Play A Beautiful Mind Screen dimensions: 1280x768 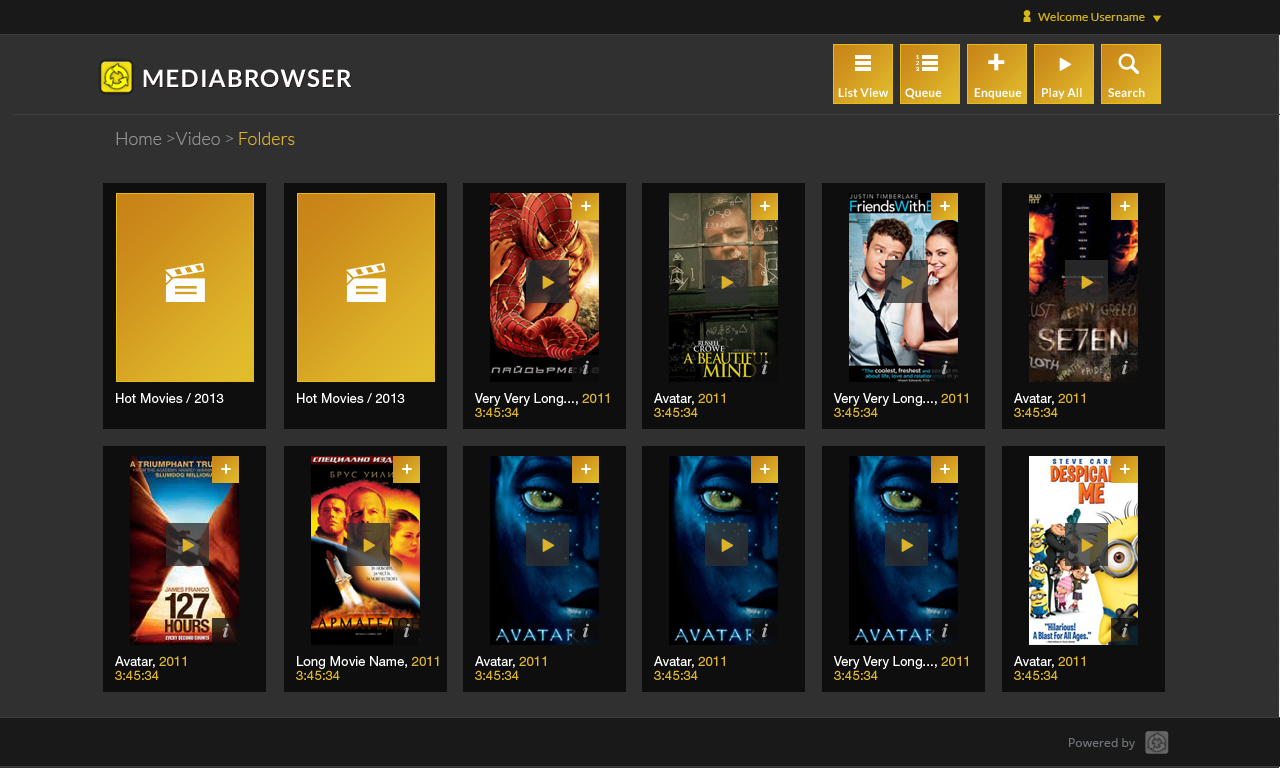(726, 282)
